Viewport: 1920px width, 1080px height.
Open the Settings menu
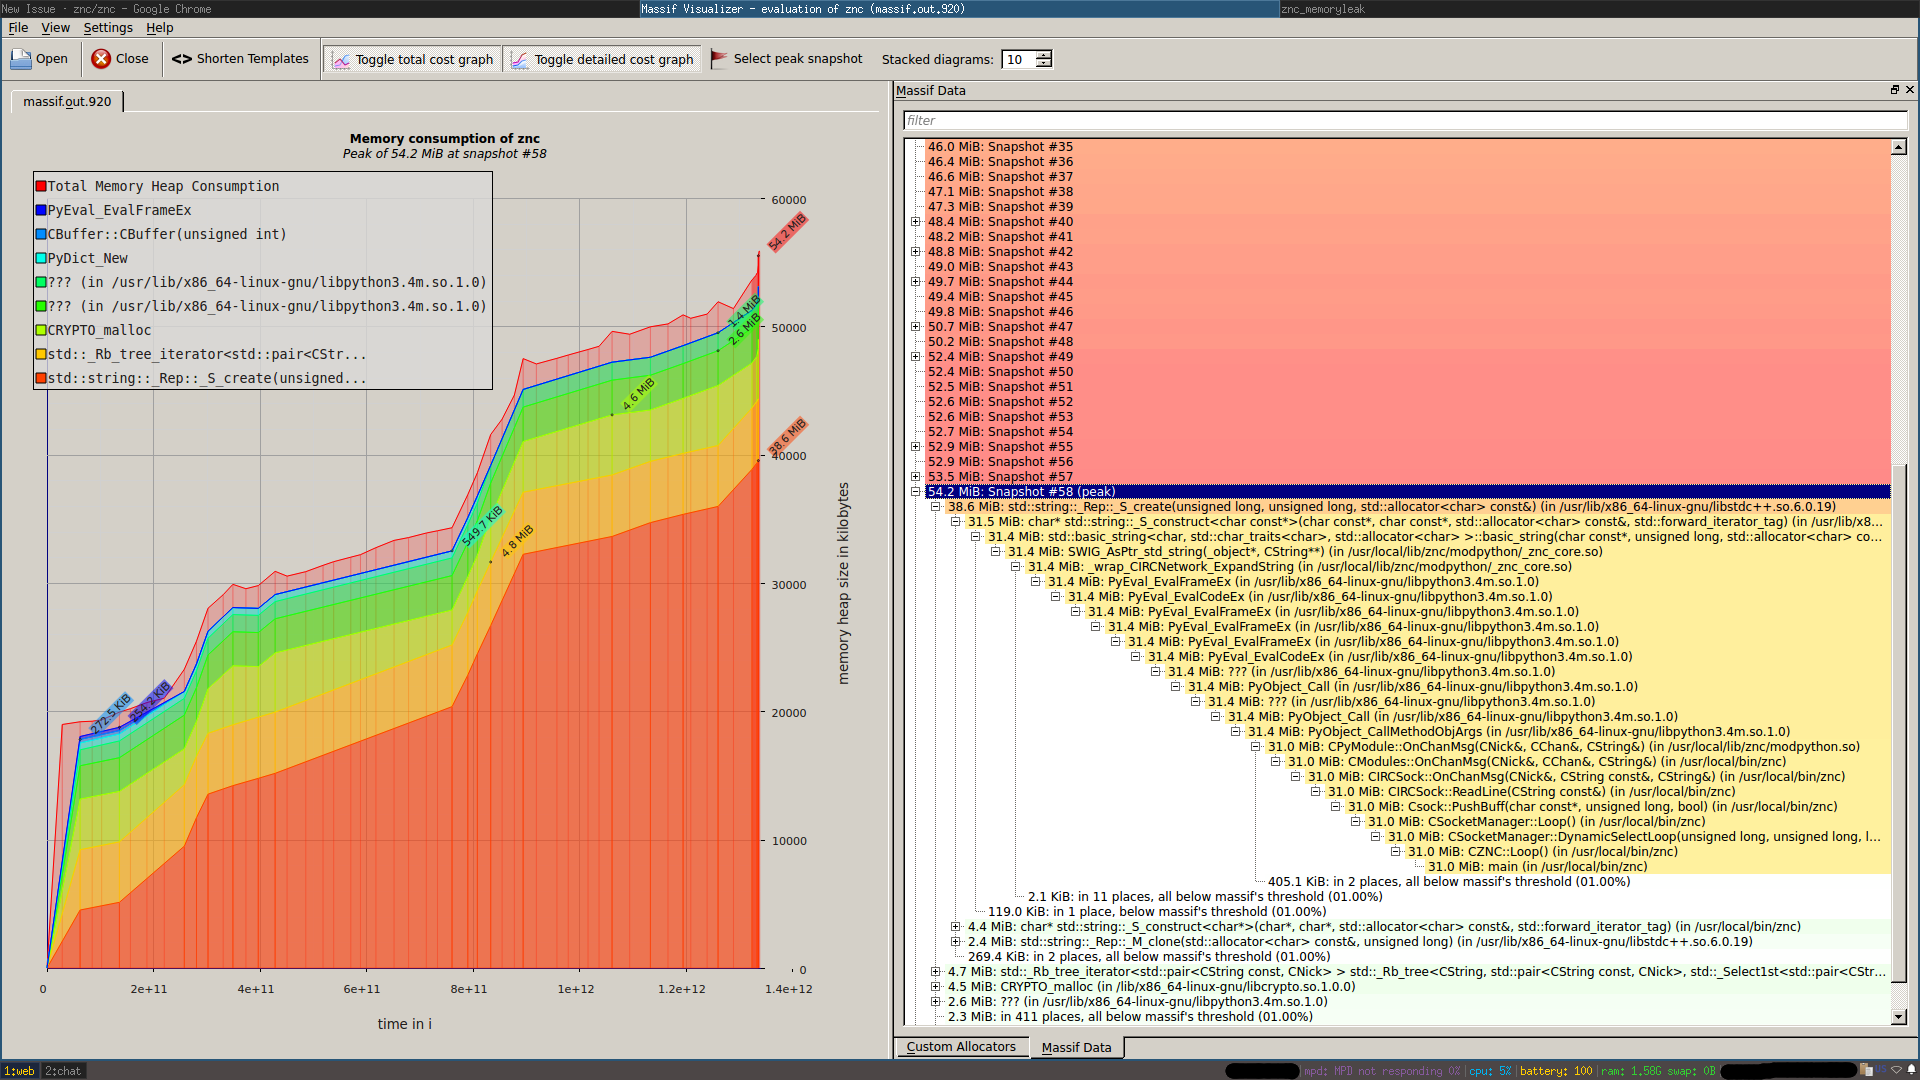coord(108,28)
